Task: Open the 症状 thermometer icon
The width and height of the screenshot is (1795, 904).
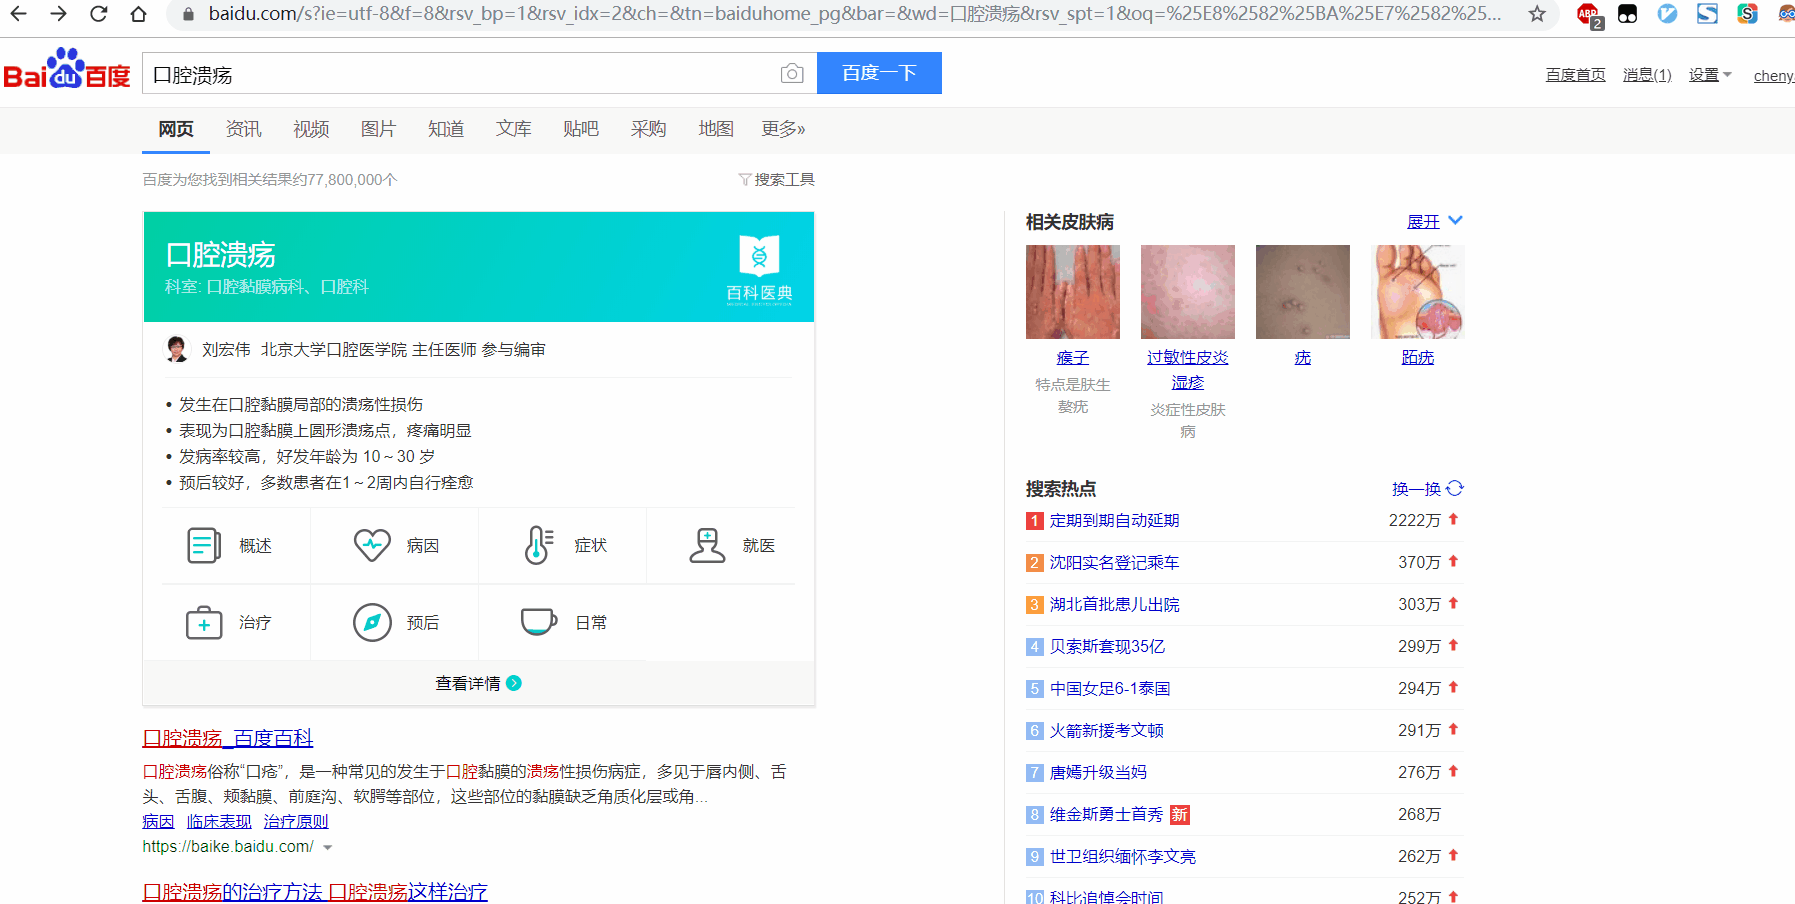Action: click(x=539, y=545)
